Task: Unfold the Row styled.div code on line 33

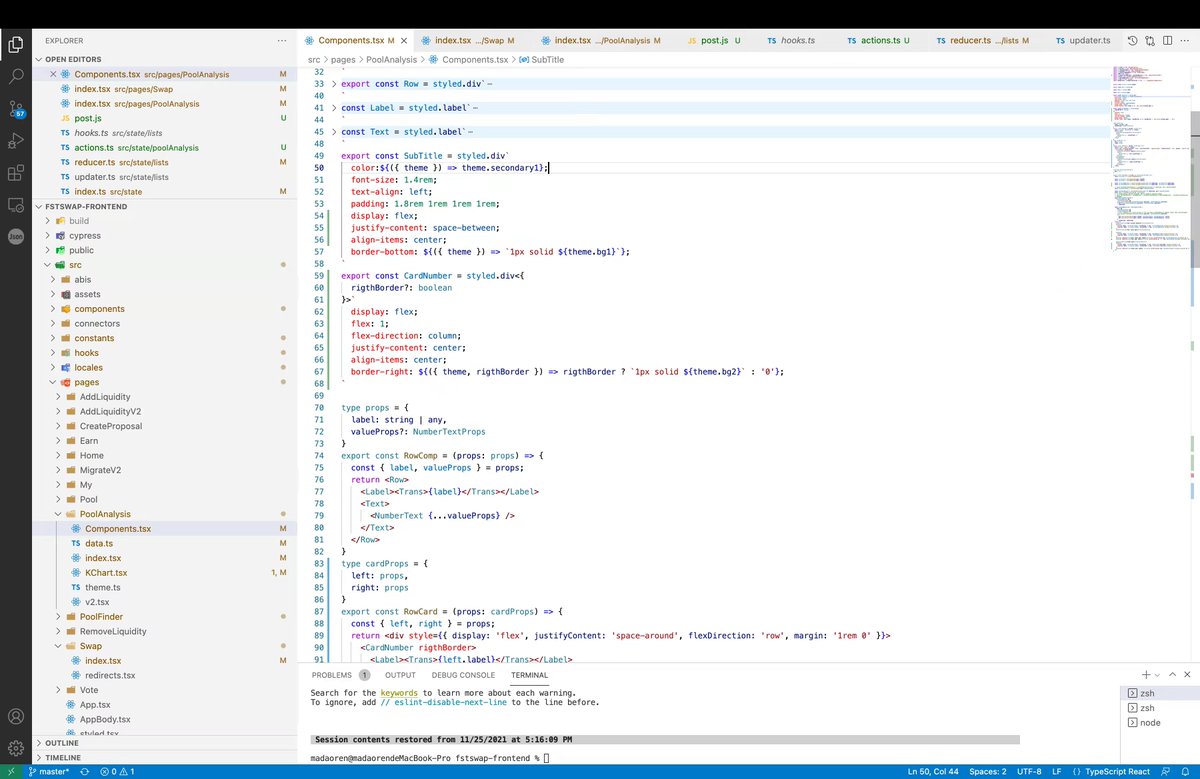Action: (335, 84)
